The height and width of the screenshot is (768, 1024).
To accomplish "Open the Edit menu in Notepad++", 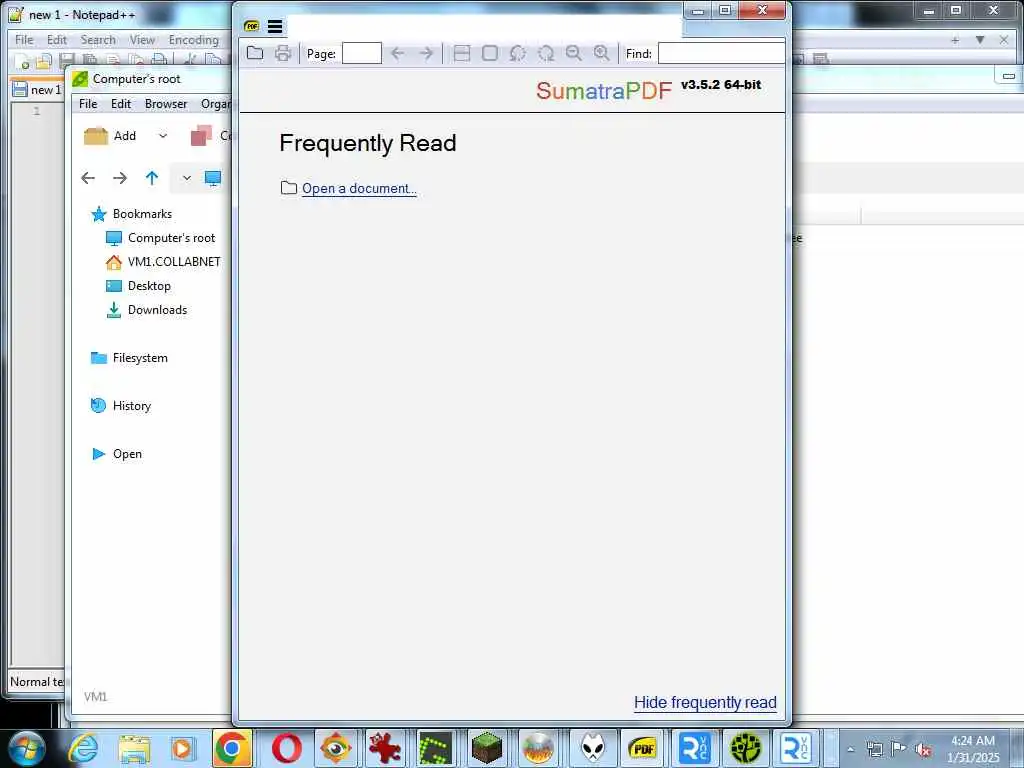I will 57,40.
